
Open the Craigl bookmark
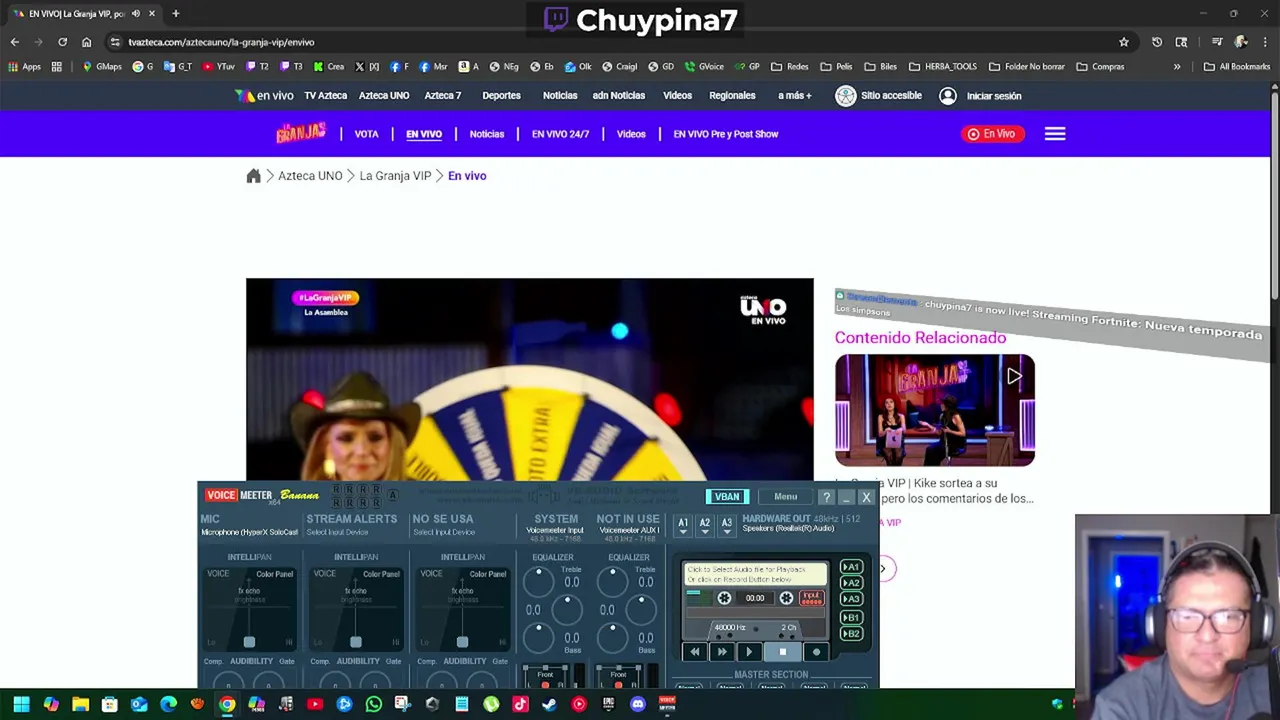(x=620, y=67)
